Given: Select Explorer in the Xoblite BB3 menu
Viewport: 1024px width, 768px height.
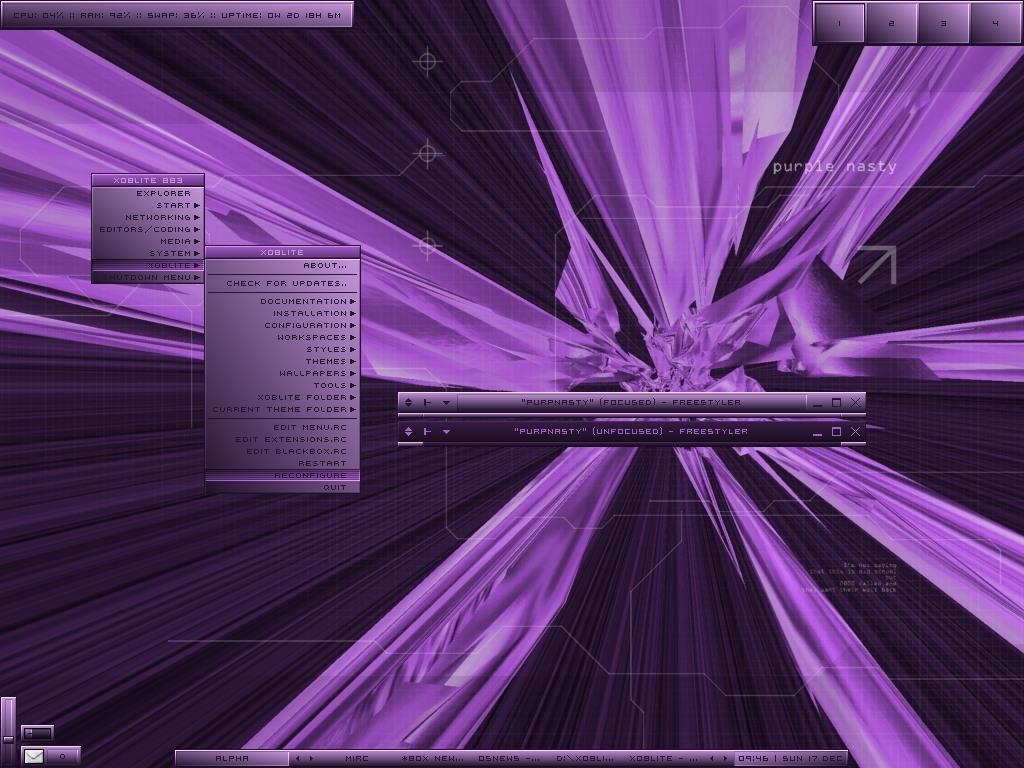Looking at the screenshot, I should [x=148, y=193].
